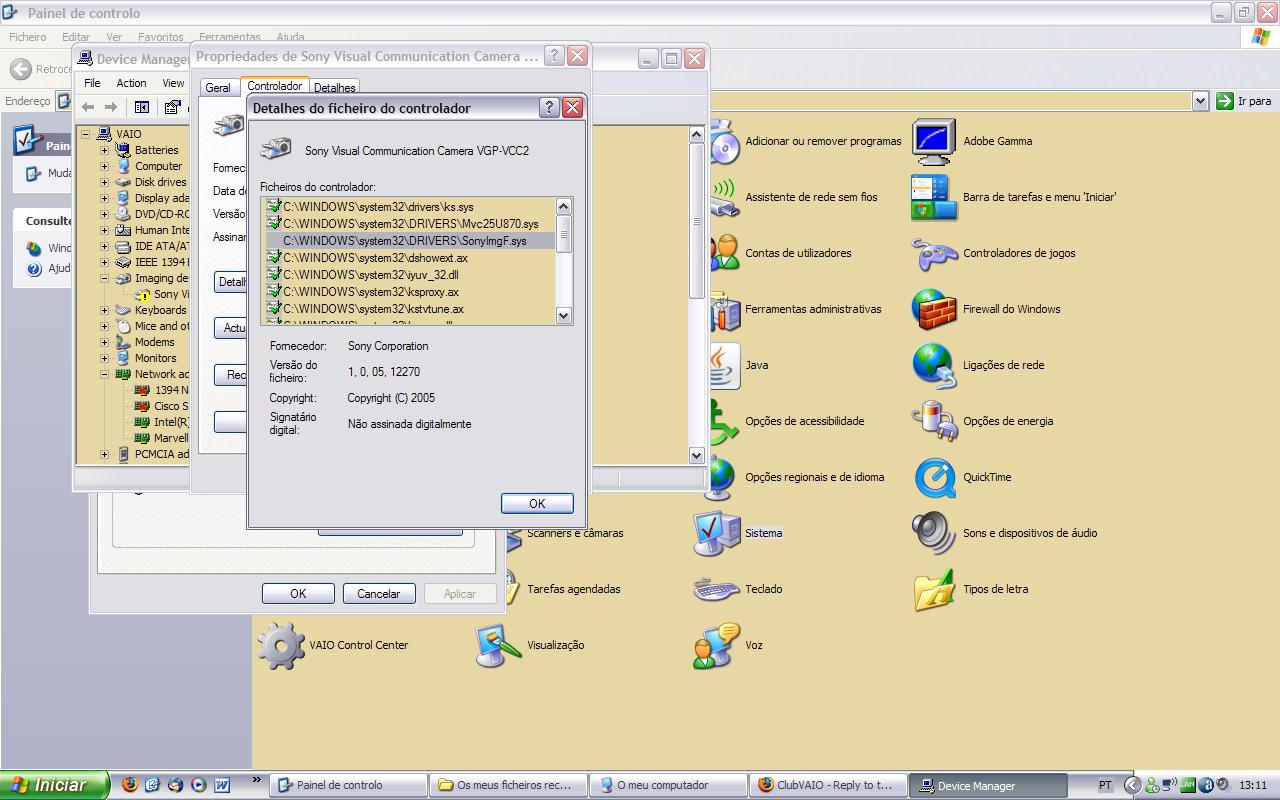Open Java coffee cup icon
Viewport: 1280px width, 800px height.
pyautogui.click(x=723, y=365)
